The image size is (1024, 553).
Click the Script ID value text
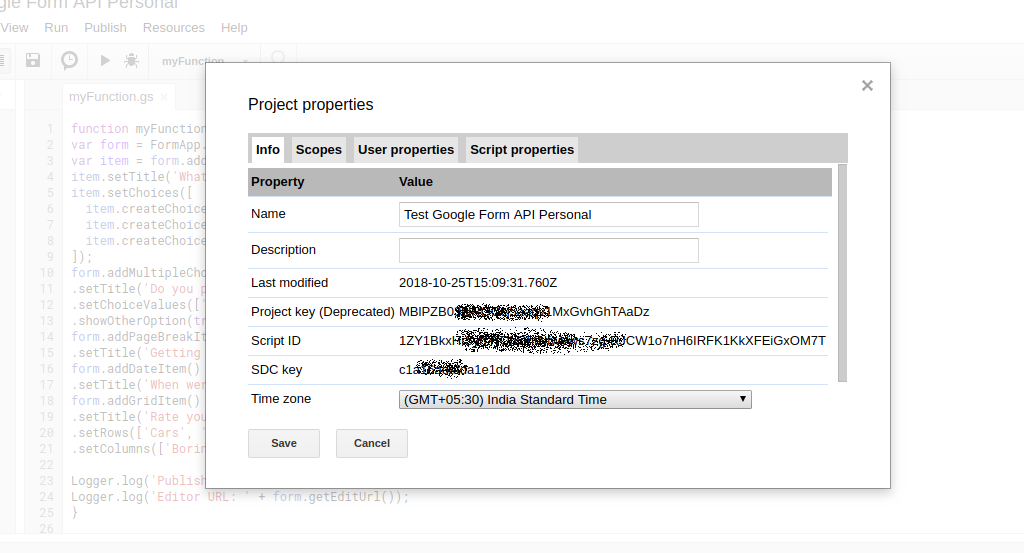pos(613,341)
